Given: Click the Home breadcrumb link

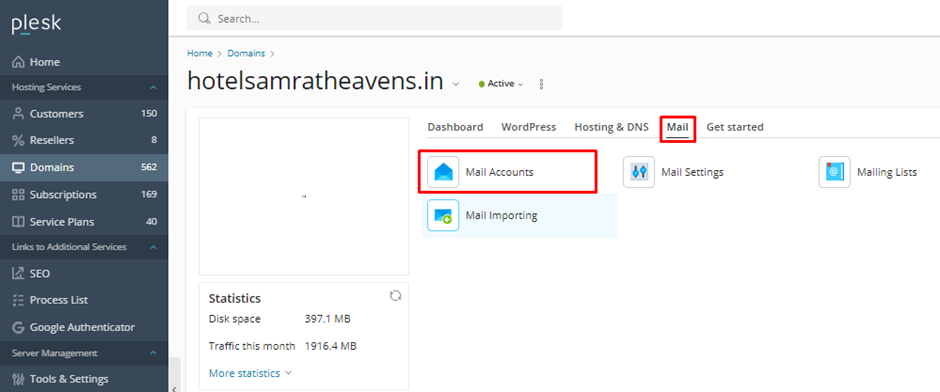Looking at the screenshot, I should coord(200,53).
